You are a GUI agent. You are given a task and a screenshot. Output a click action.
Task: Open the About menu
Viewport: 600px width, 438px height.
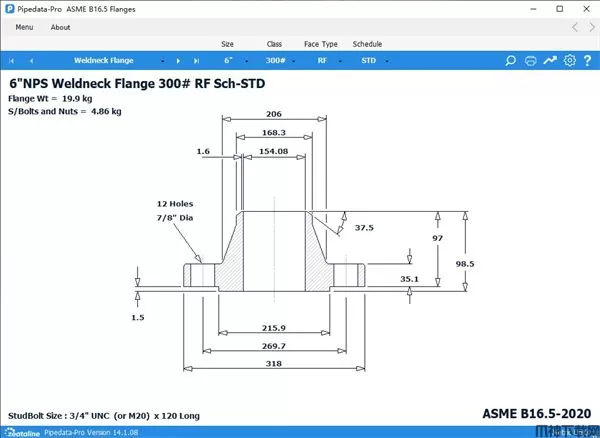[x=60, y=27]
